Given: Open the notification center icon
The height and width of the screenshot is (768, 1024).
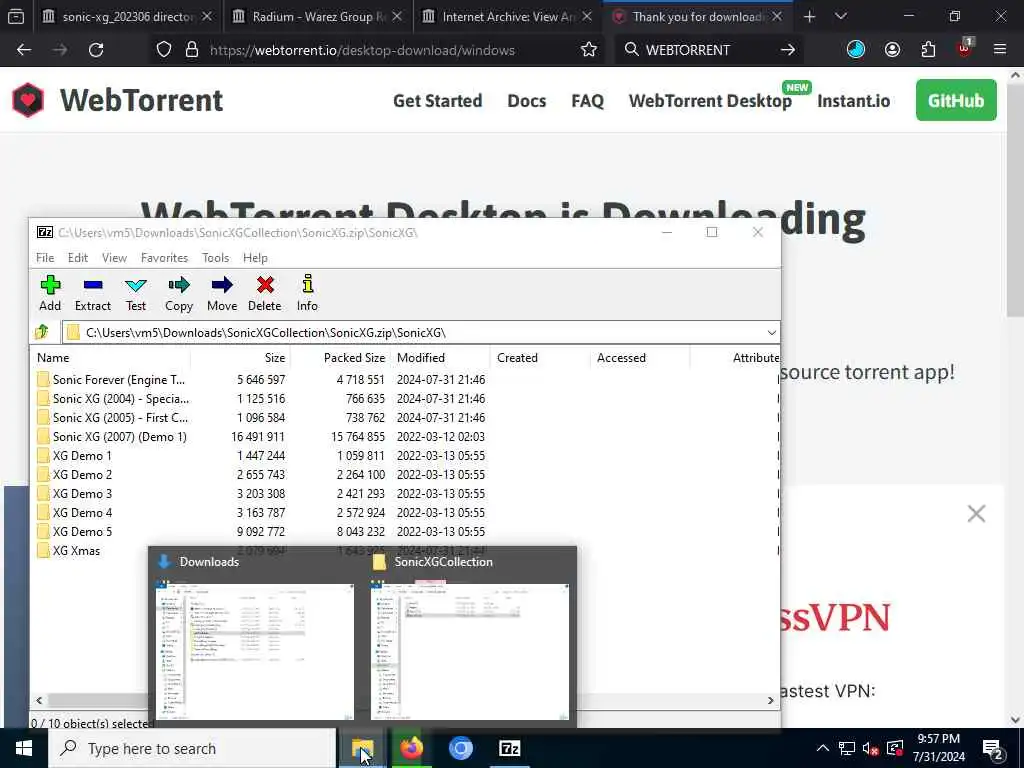Looking at the screenshot, I should 993,748.
